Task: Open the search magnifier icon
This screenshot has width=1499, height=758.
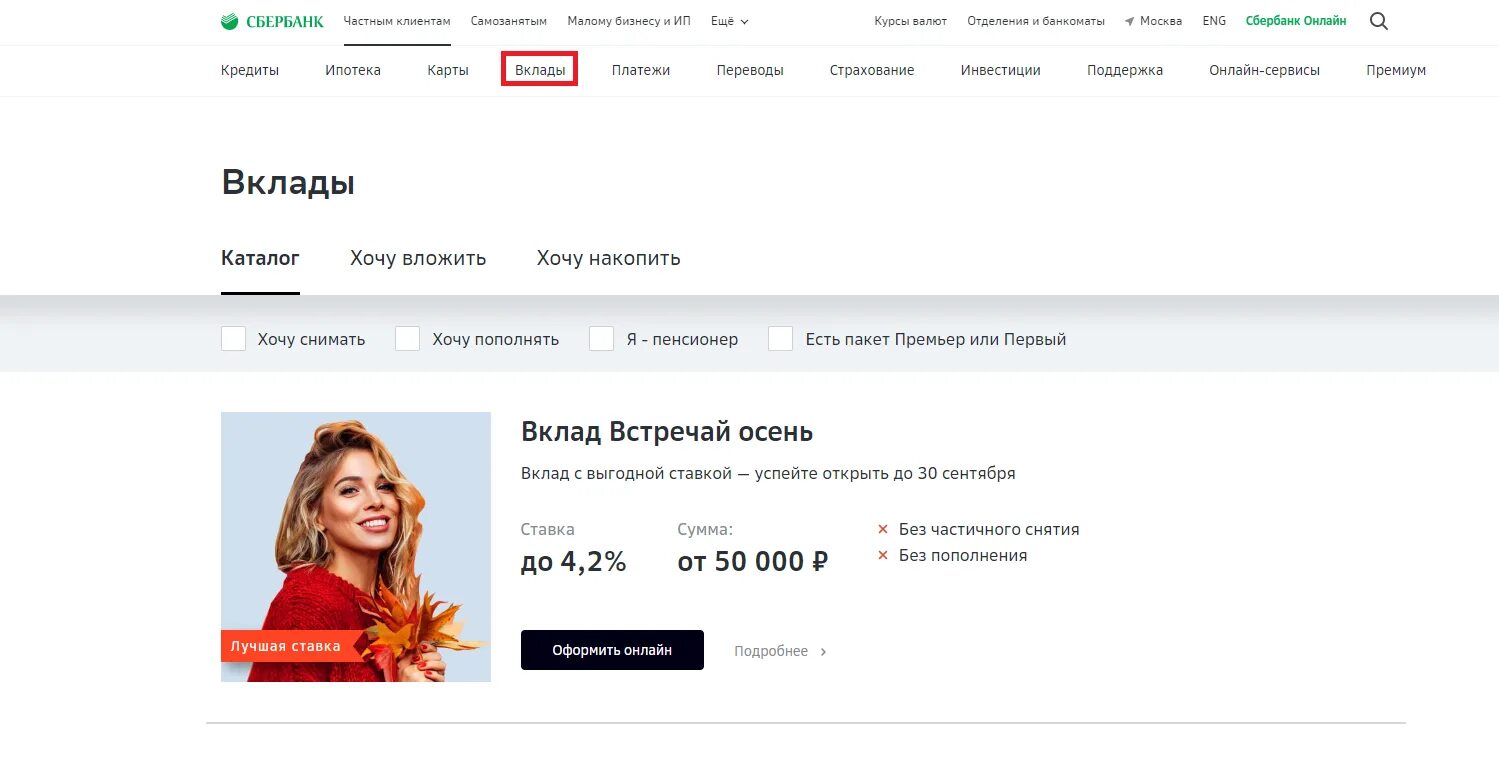Action: [1379, 21]
